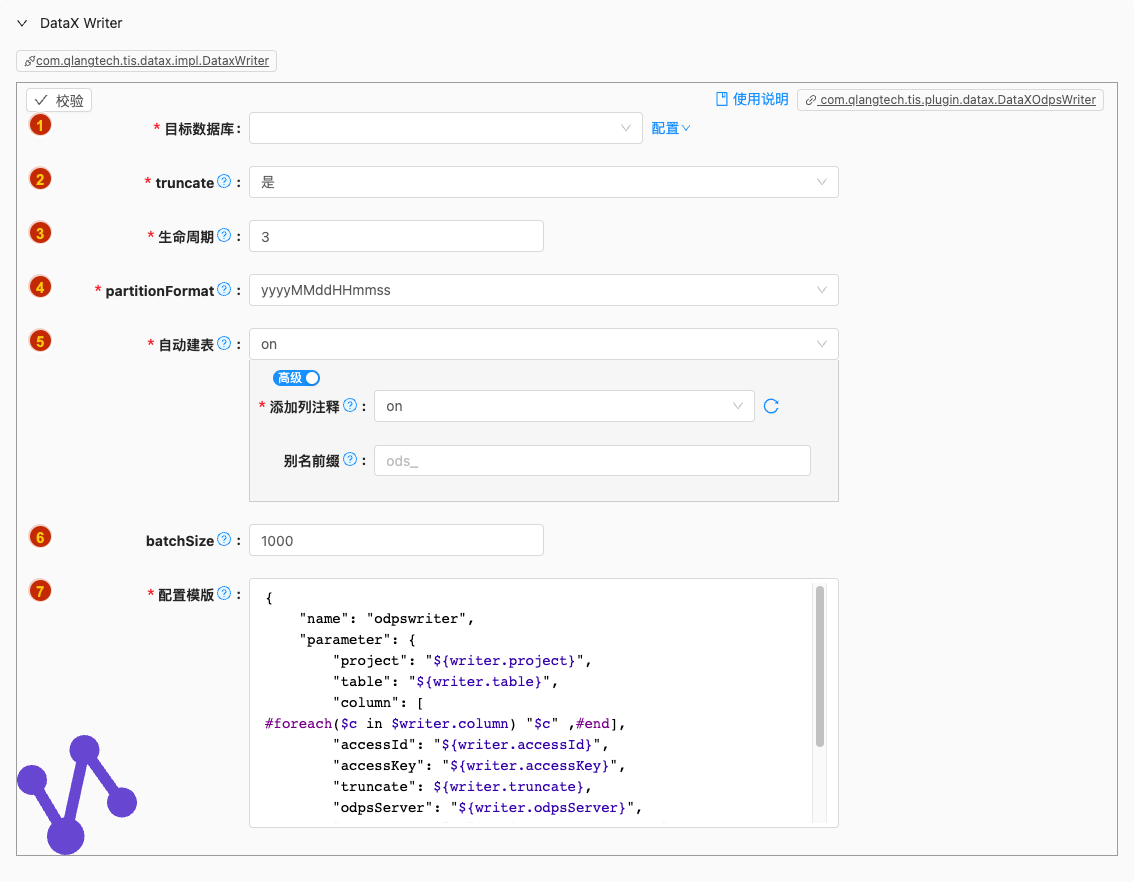
Task: Open the 目标数据库 dropdown
Action: click(445, 128)
